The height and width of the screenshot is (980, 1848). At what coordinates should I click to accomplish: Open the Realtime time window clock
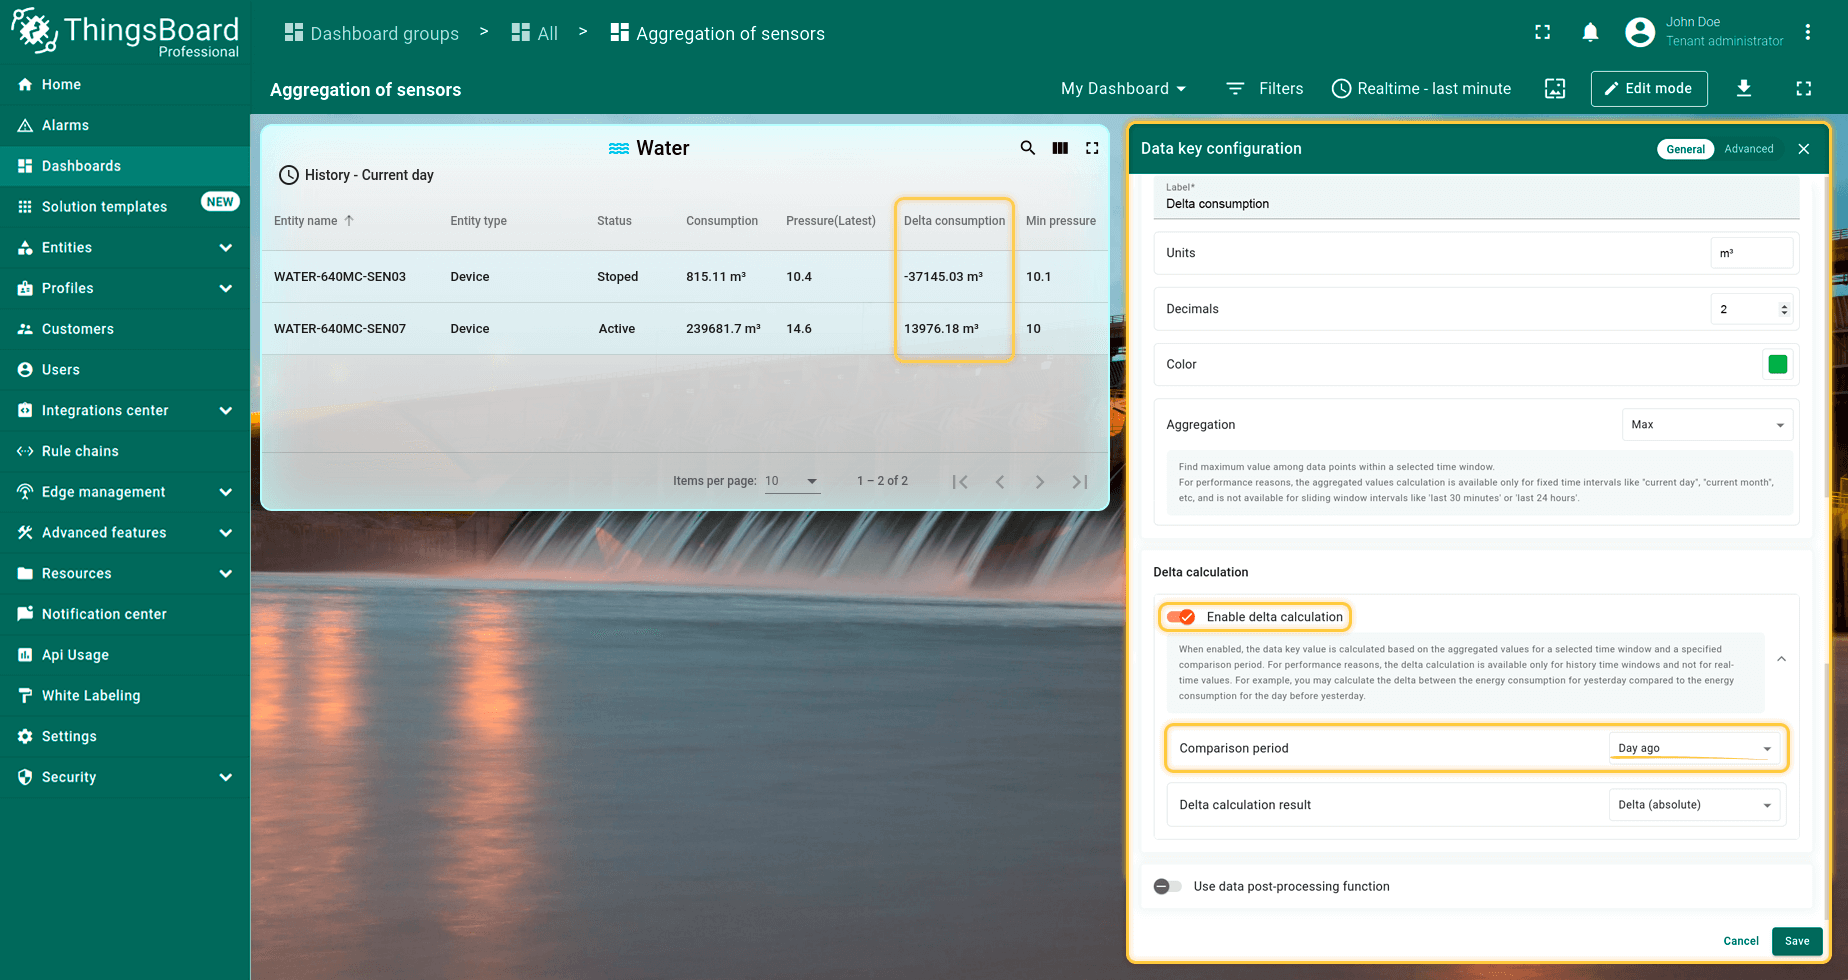click(x=1341, y=89)
